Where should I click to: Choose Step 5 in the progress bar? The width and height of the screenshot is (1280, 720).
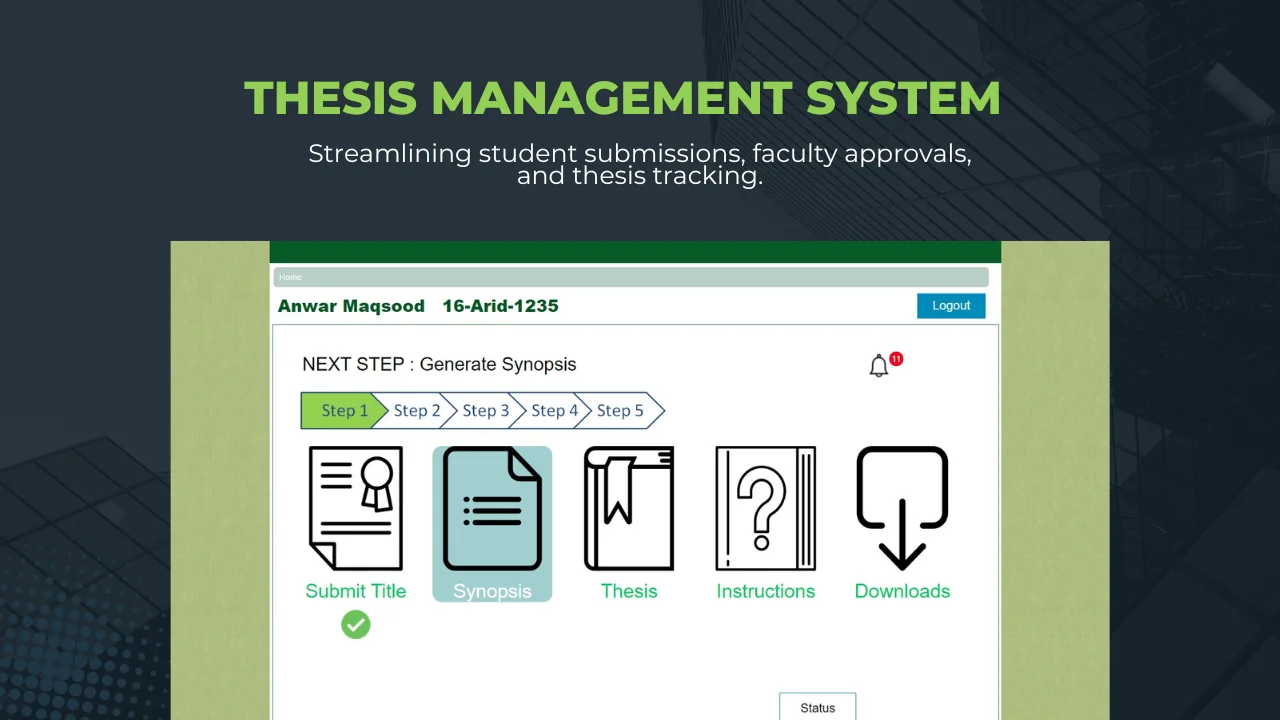(621, 411)
